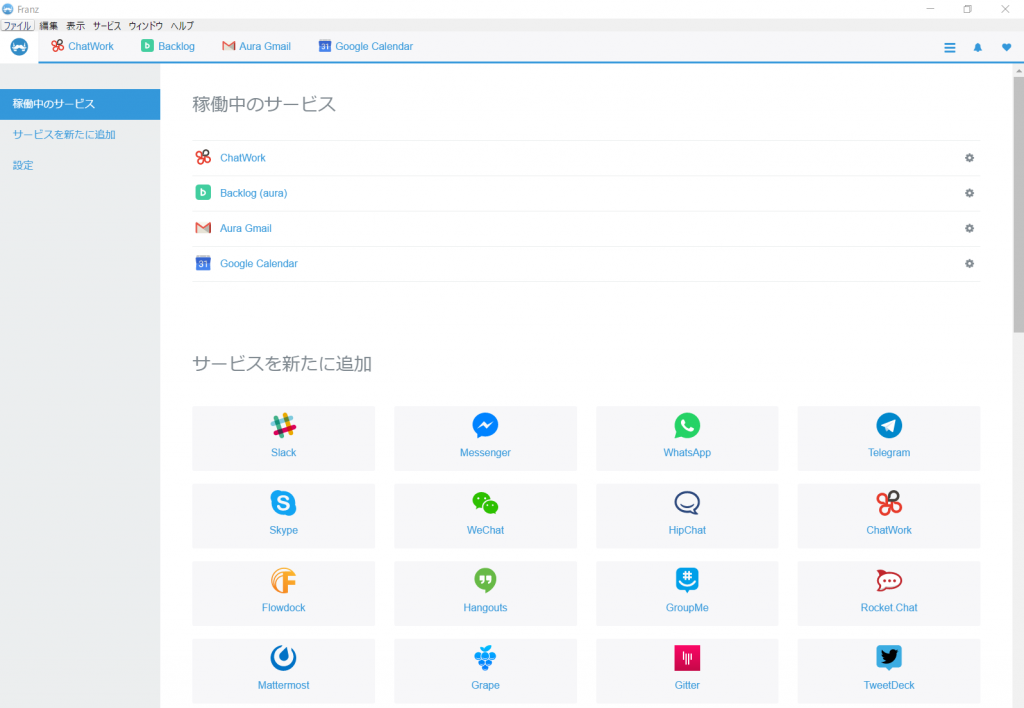Open the Backlog (aura) service entry
This screenshot has height=708, width=1024.
(x=253, y=193)
